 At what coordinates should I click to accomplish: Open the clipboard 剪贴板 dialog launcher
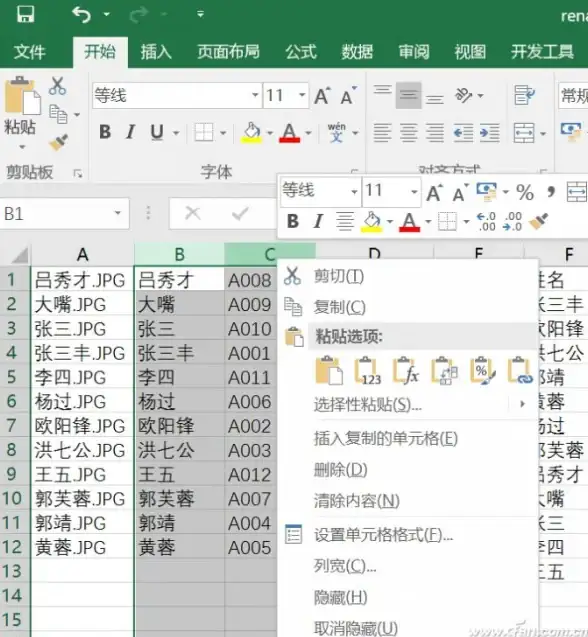click(78, 174)
